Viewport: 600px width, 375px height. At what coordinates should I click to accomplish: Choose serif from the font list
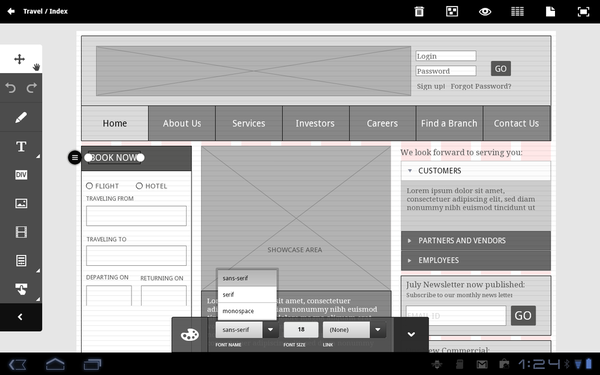247,295
